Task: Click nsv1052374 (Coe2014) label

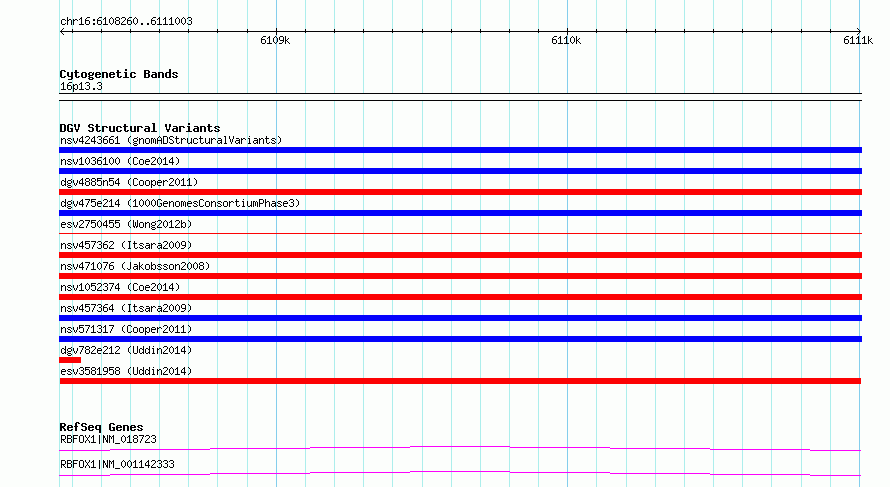Action: pyautogui.click(x=120, y=287)
